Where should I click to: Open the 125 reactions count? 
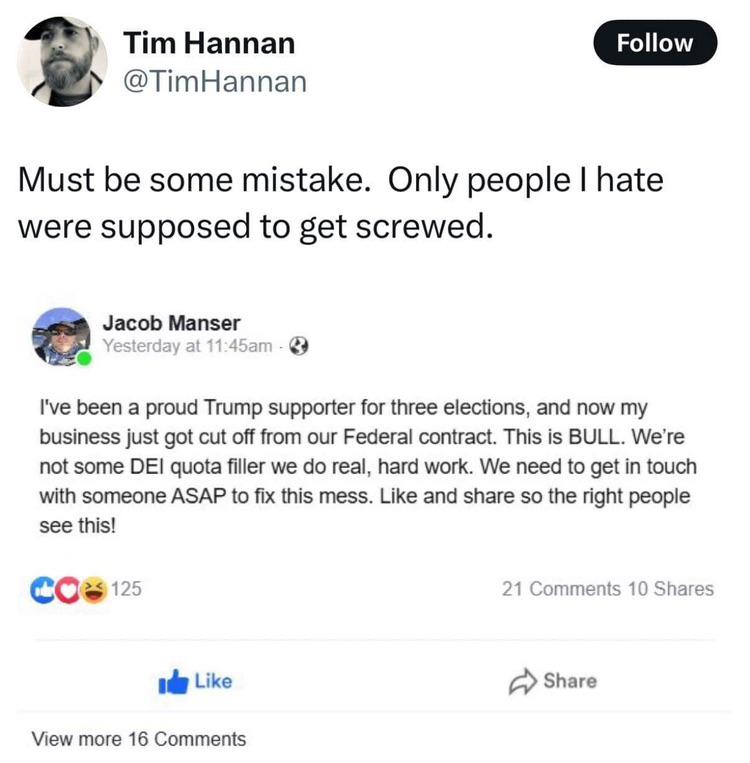(x=127, y=589)
